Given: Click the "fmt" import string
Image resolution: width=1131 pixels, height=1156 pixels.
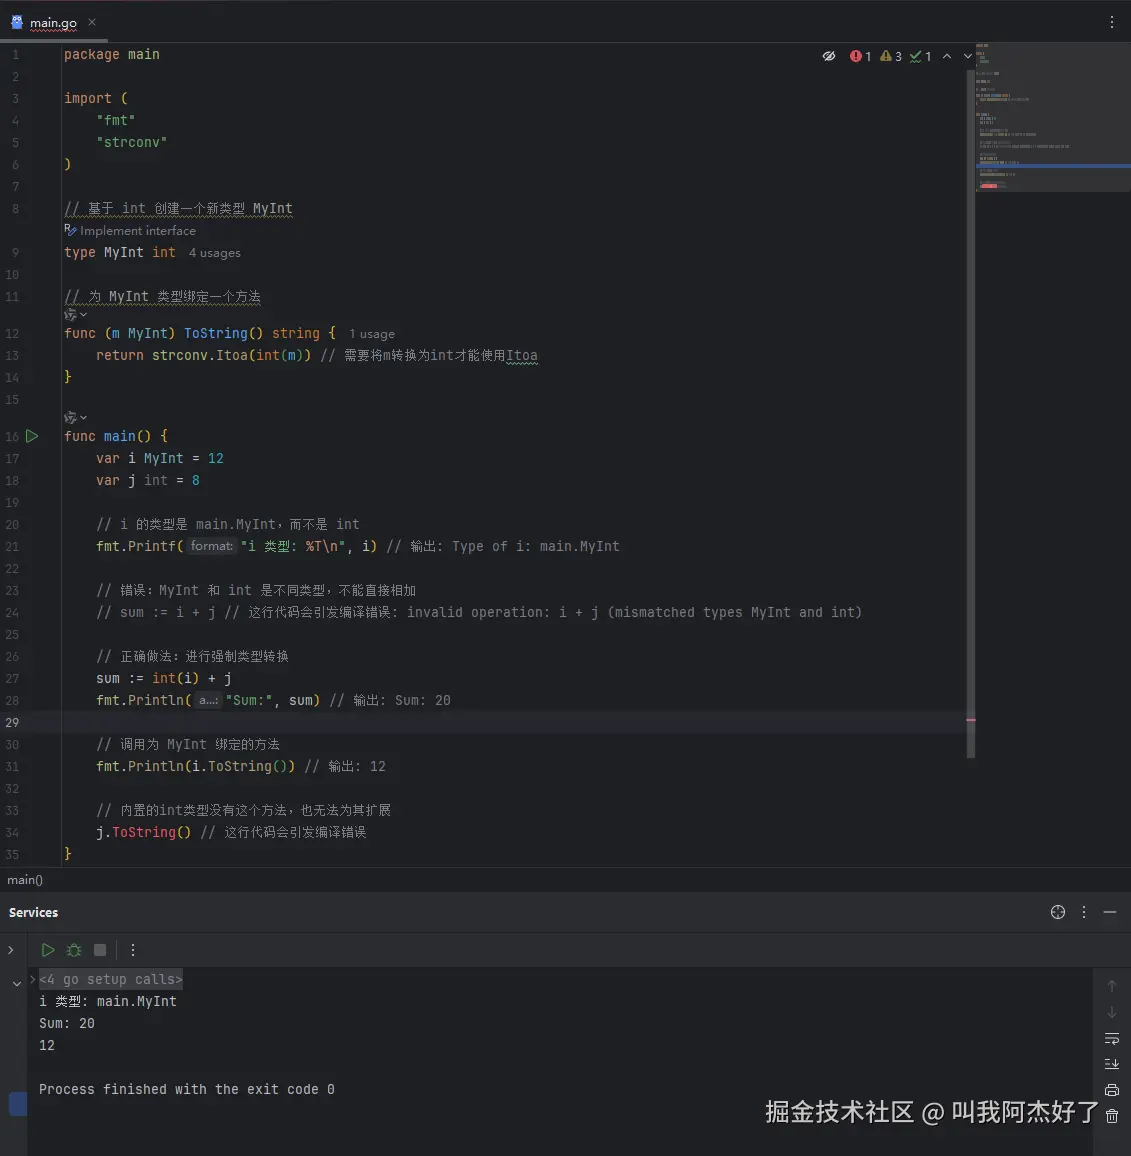Looking at the screenshot, I should (116, 120).
